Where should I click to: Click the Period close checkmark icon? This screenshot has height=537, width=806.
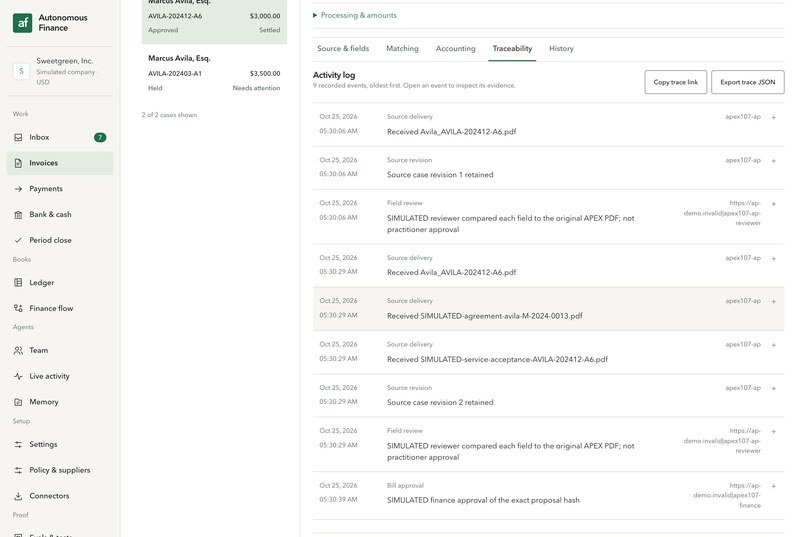[x=18, y=240]
